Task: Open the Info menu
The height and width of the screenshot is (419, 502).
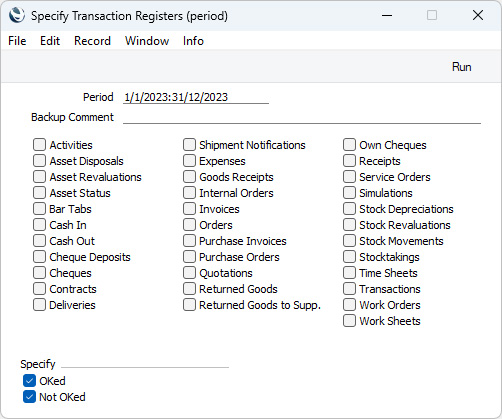Action: coord(193,41)
